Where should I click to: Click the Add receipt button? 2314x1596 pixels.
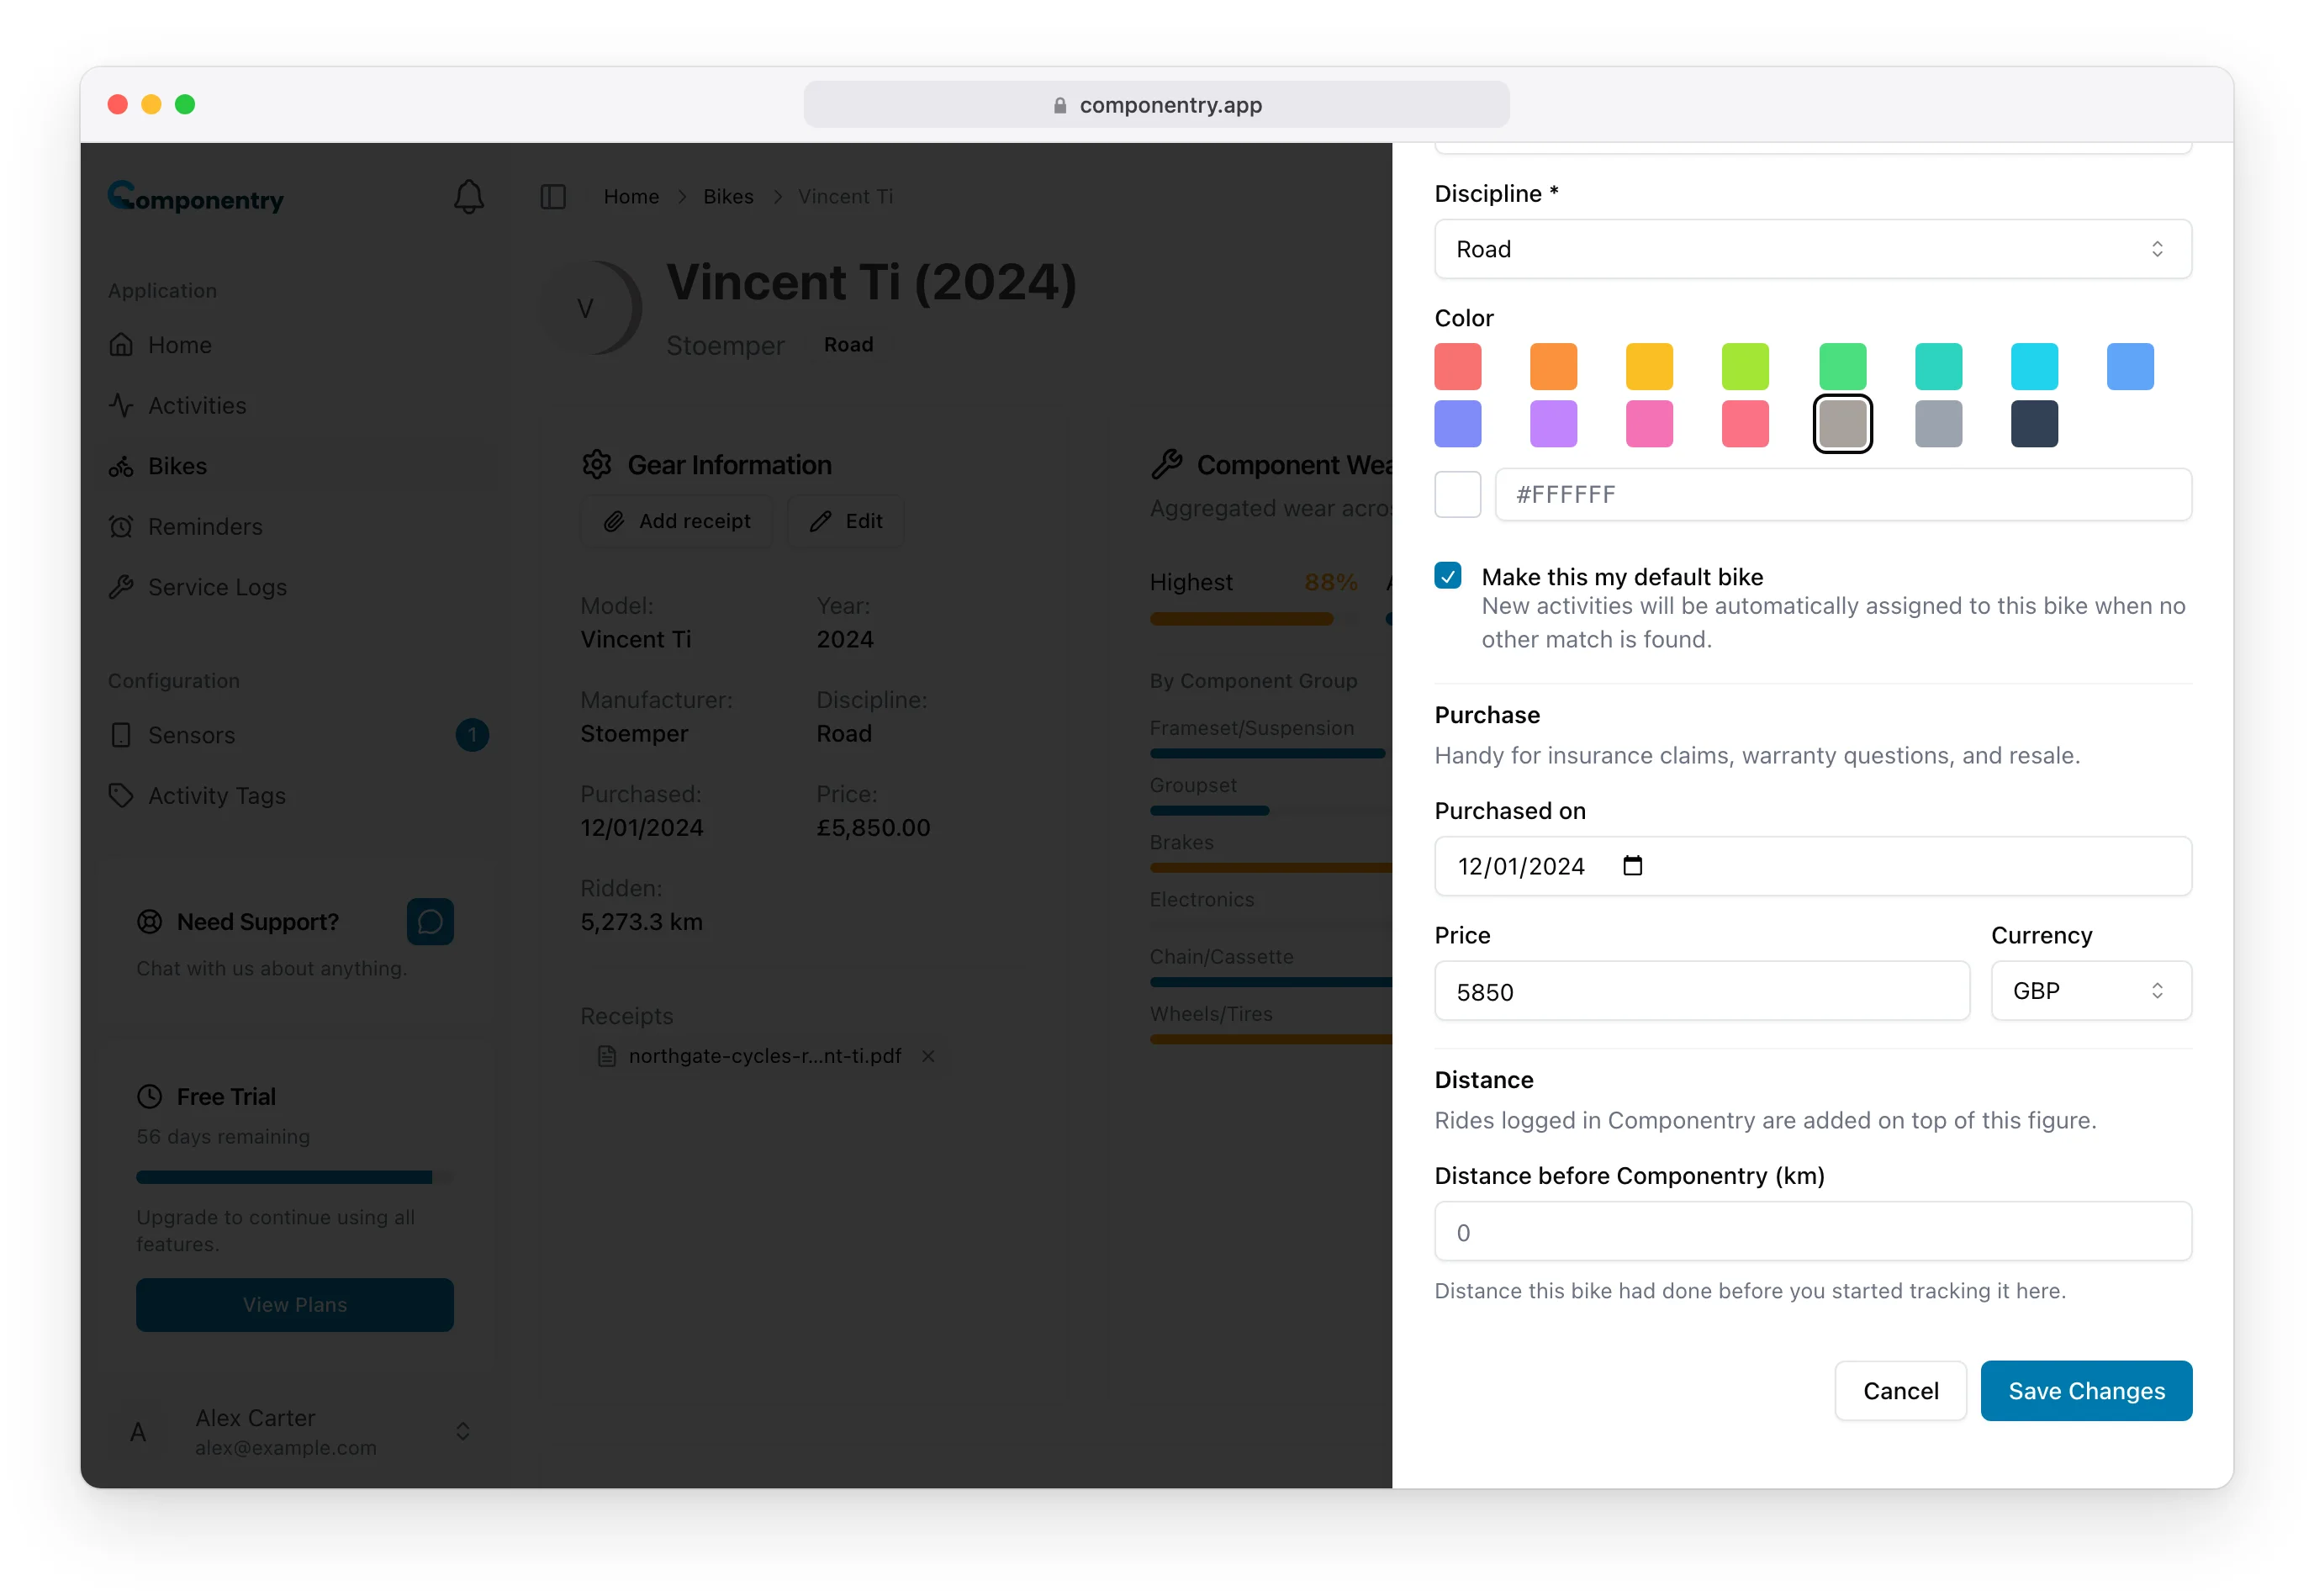(677, 521)
